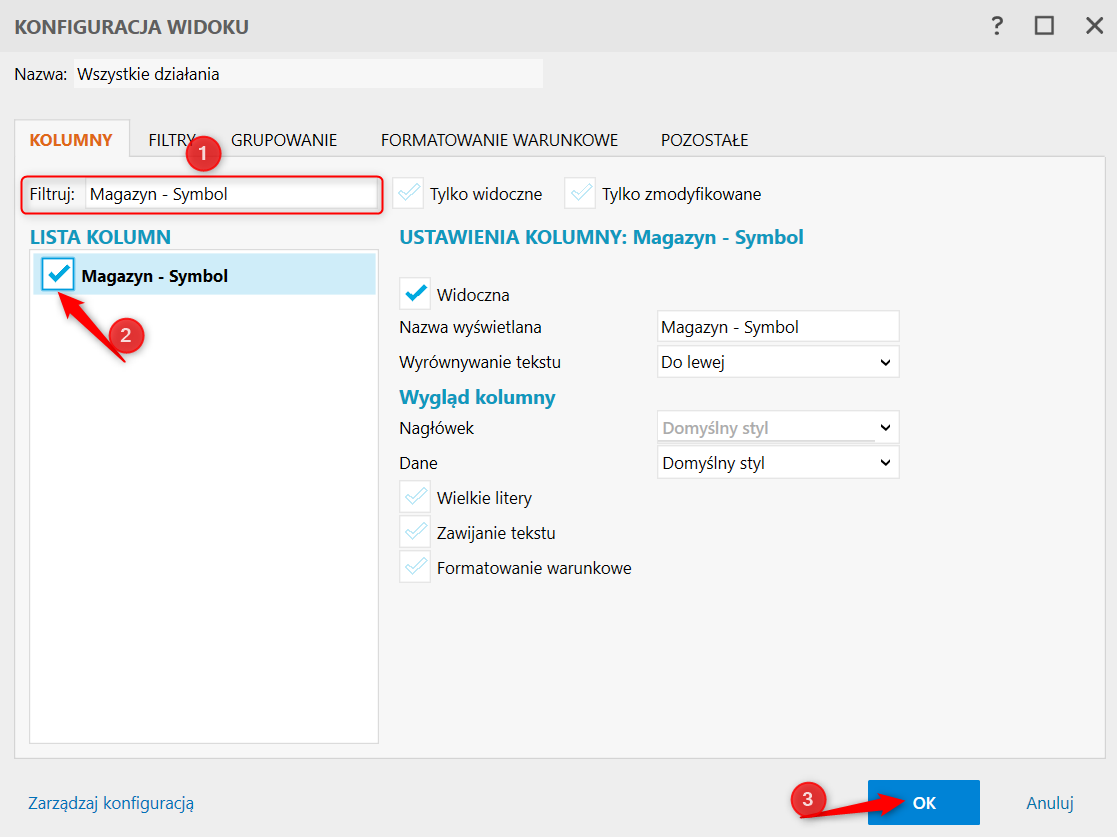Enable the Zawijanie tekstu checkbox

click(415, 532)
